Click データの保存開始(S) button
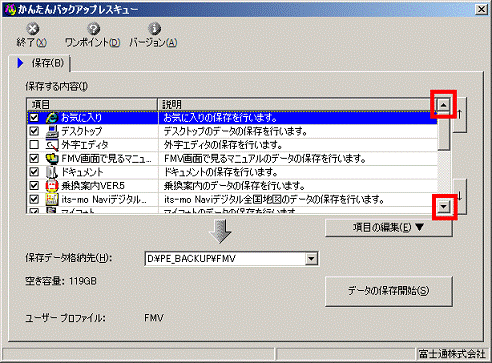 389,291
